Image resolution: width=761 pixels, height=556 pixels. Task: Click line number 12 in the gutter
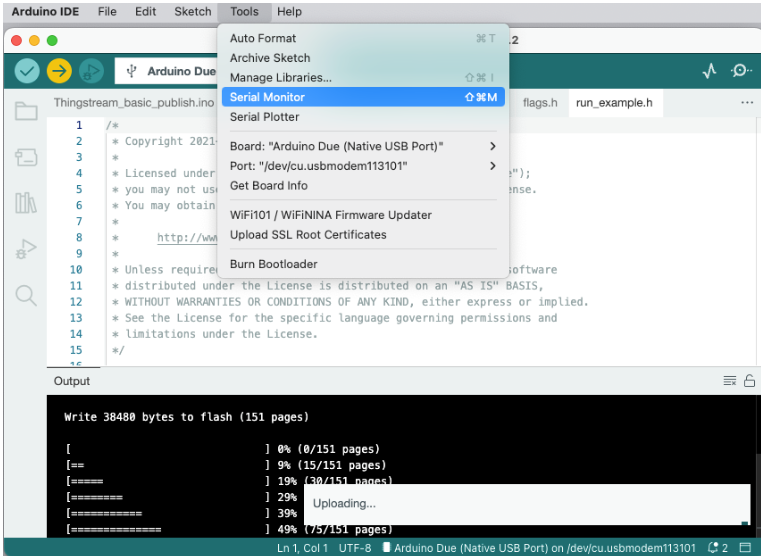(x=76, y=302)
